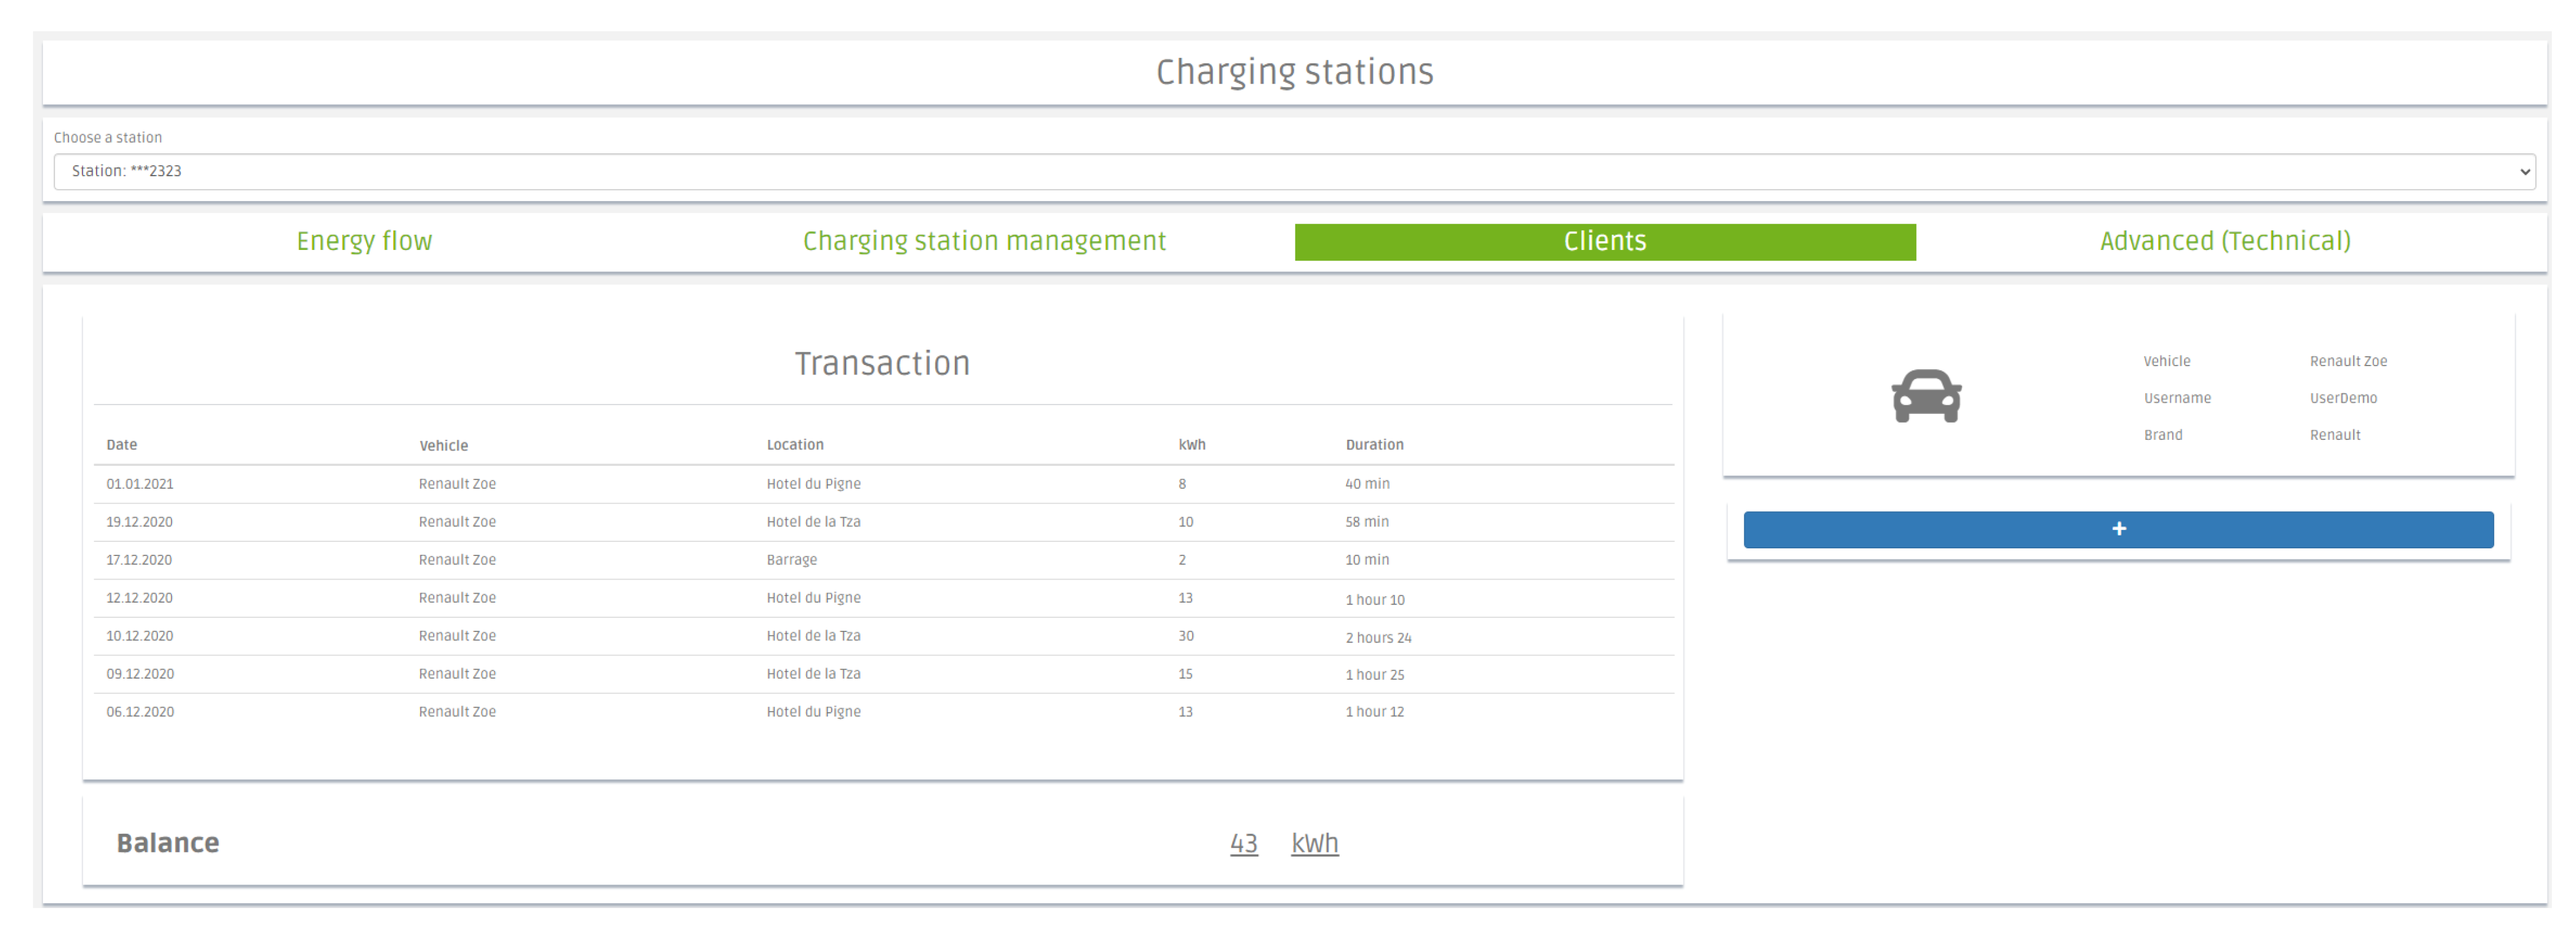This screenshot has height=931, width=2576.
Task: Click the plus add vehicle button
Action: click(2118, 529)
